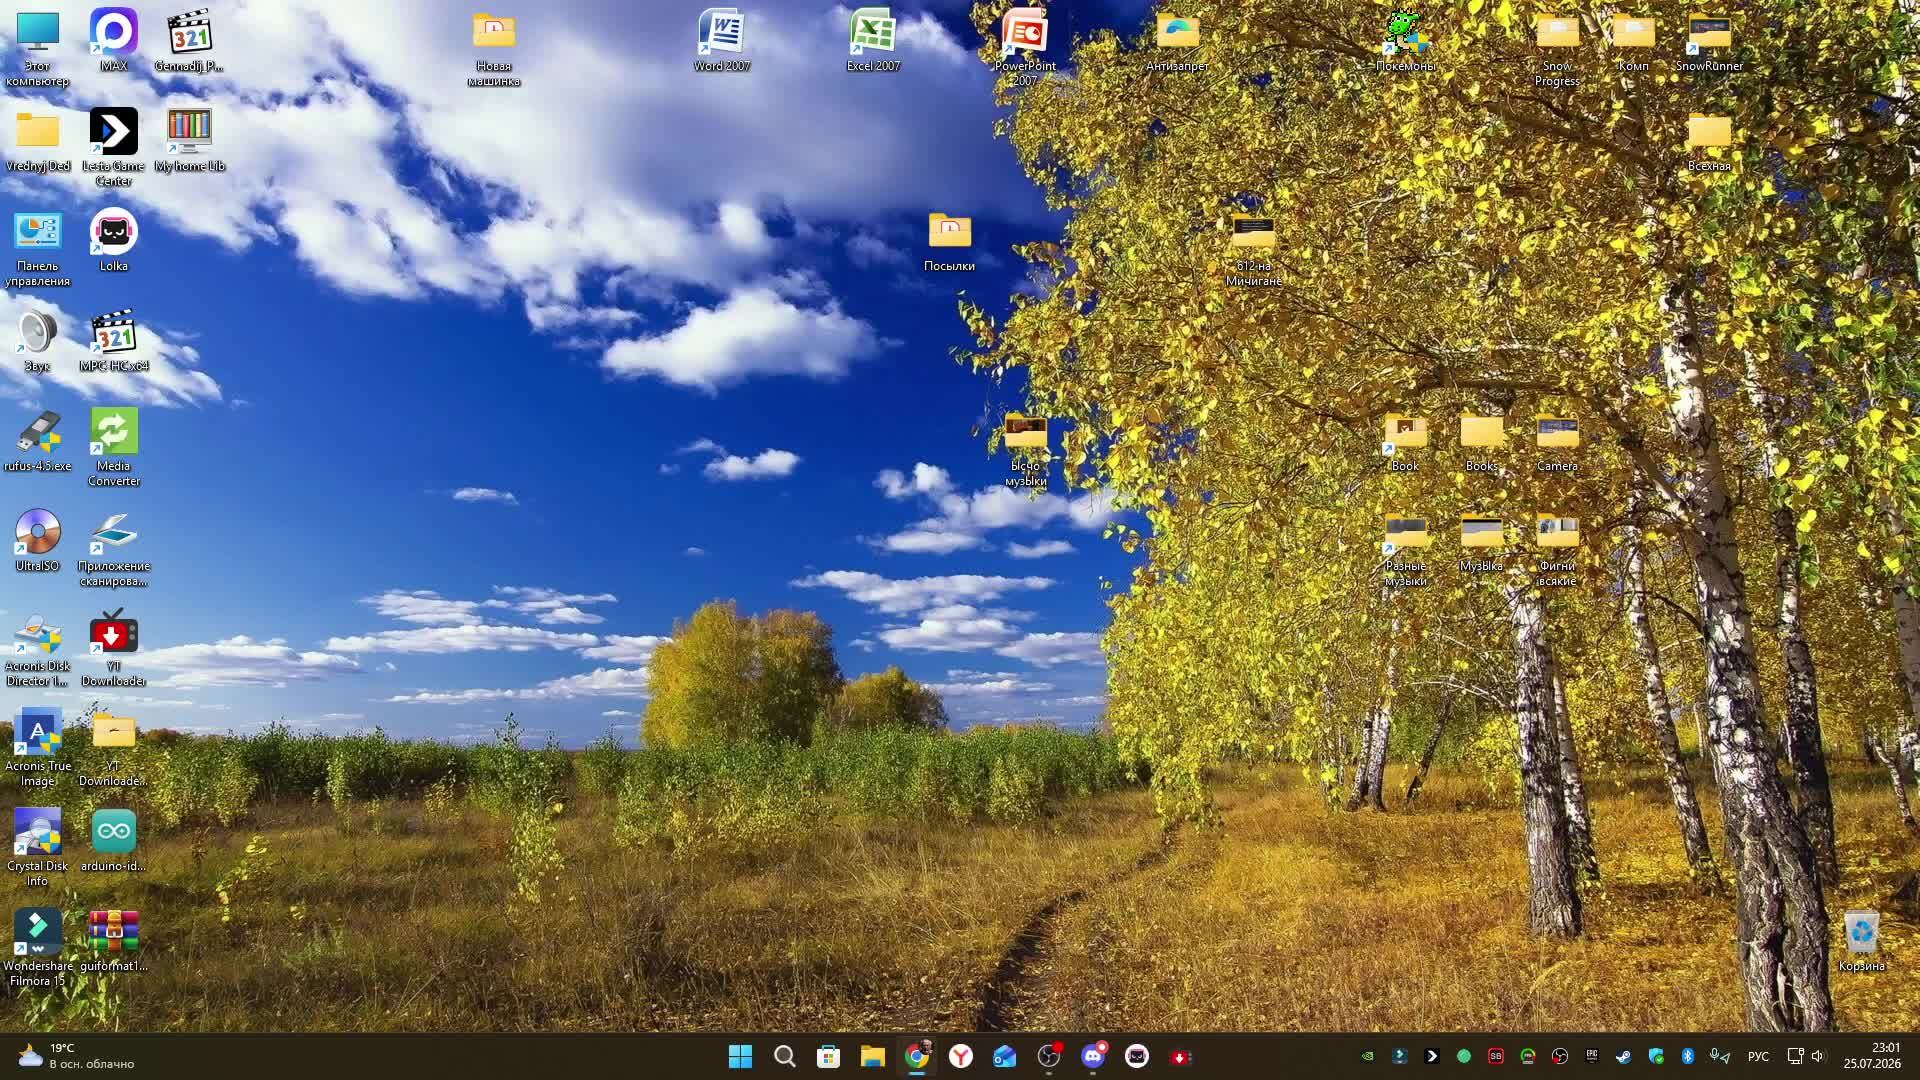1920x1080 pixels.
Task: Open Microsoft Store from taskbar
Action: pyautogui.click(x=829, y=1056)
